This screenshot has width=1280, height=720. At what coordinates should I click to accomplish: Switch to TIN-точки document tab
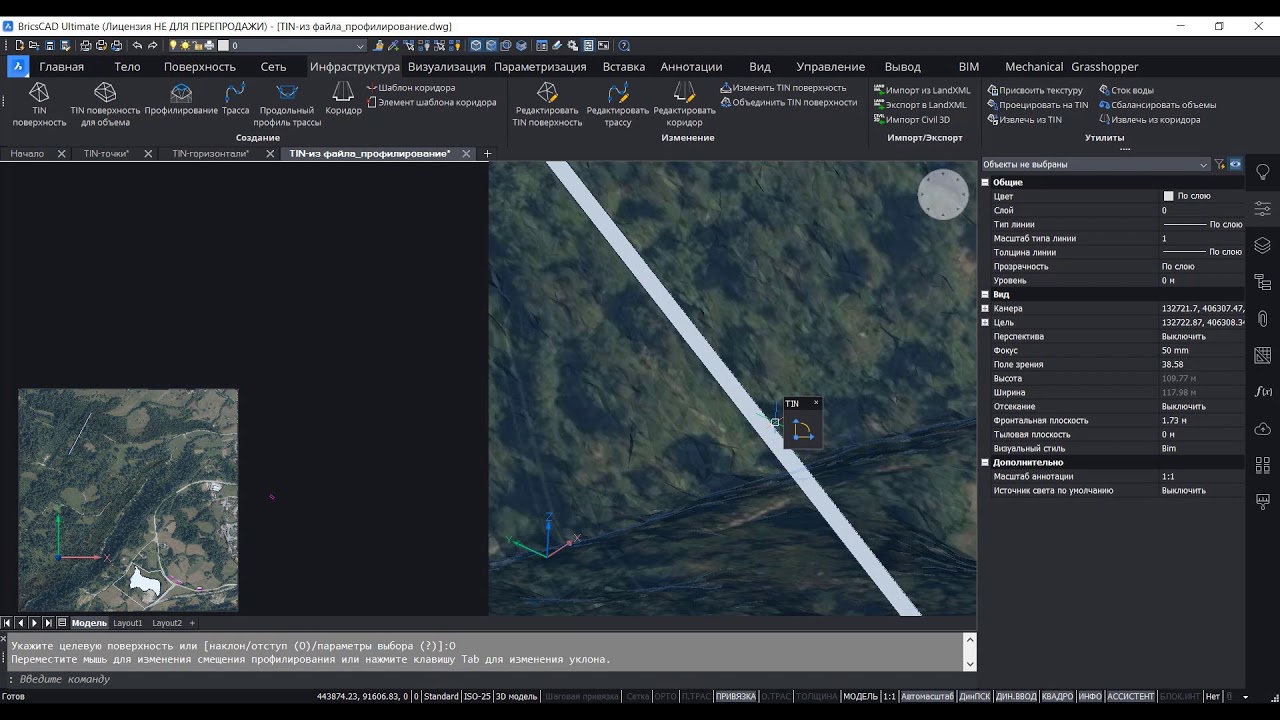tap(106, 154)
